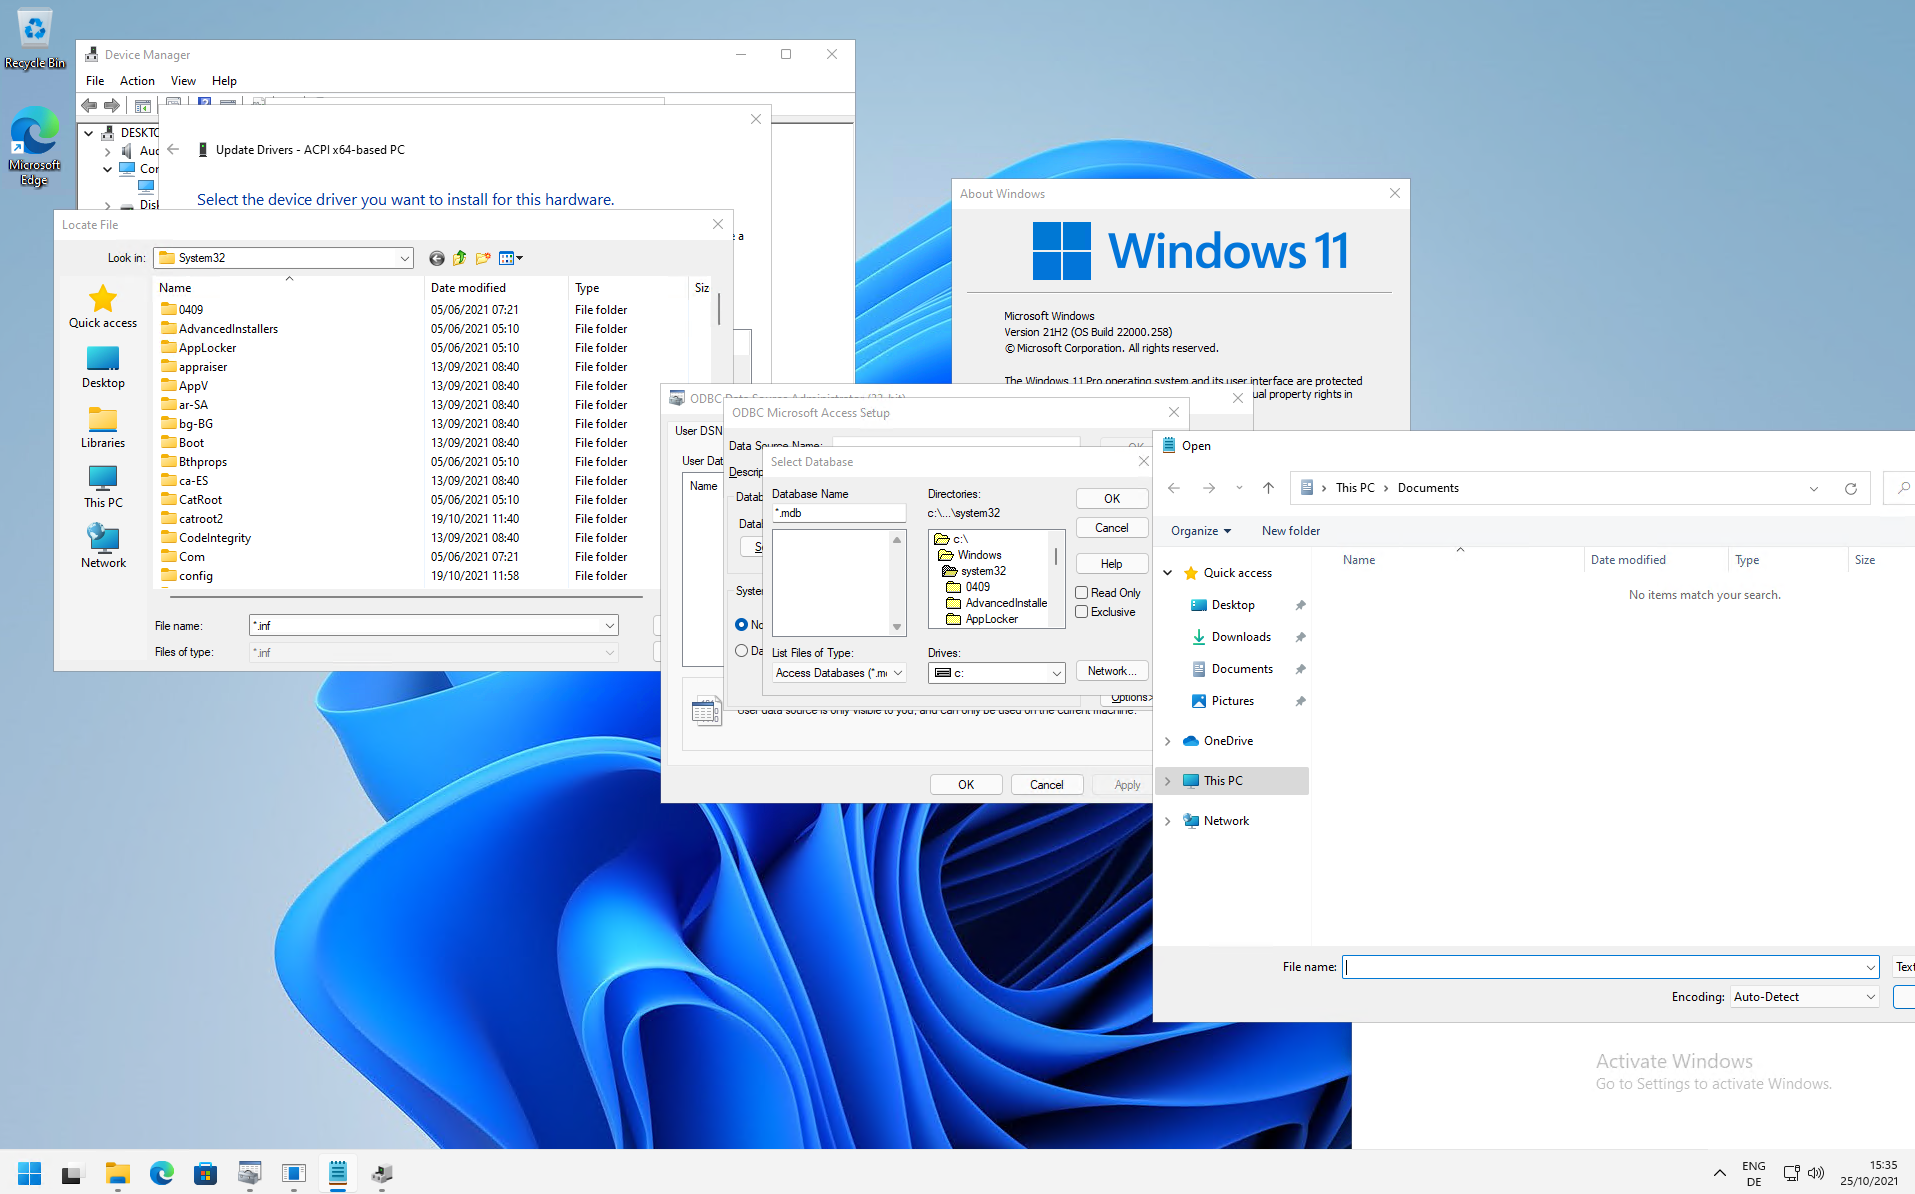Open the View menu in Device Manager

183,81
